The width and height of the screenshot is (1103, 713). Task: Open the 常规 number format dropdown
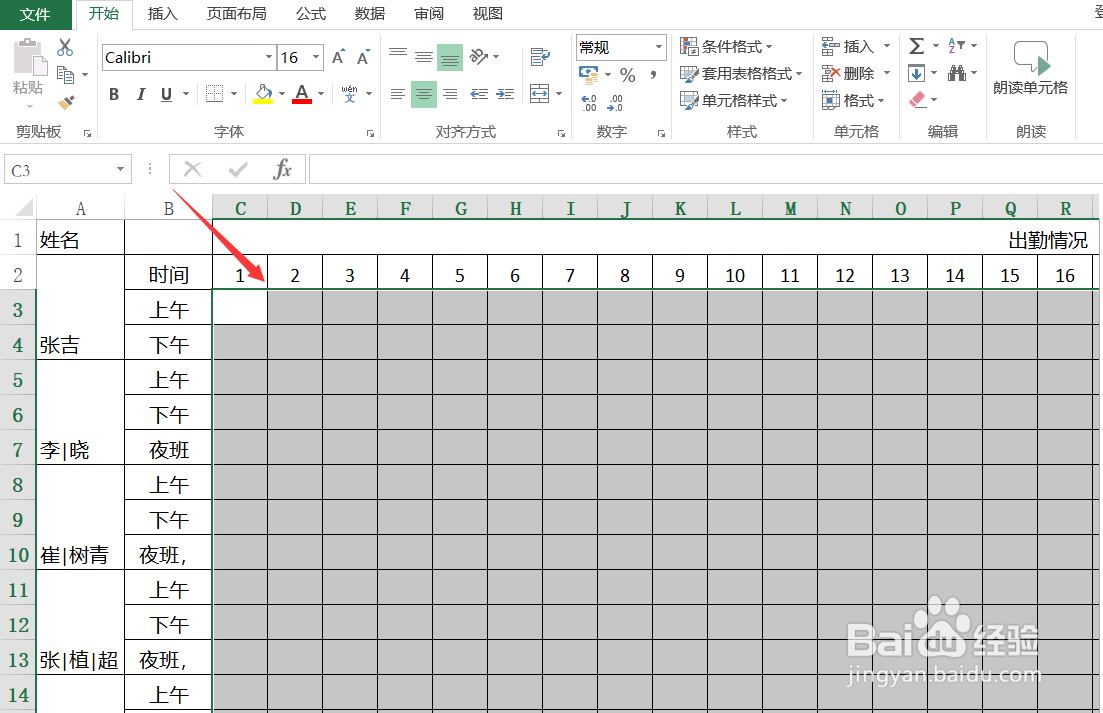(x=658, y=47)
